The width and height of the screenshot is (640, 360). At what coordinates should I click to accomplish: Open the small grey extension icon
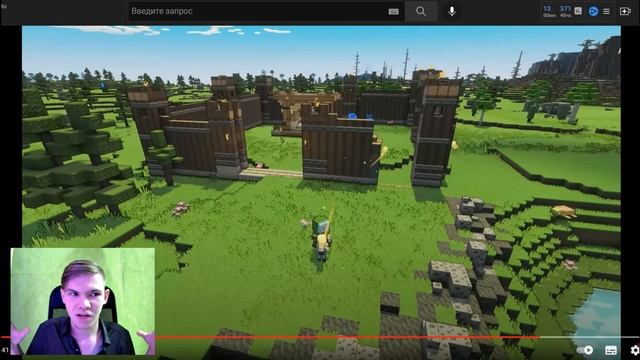578,11
